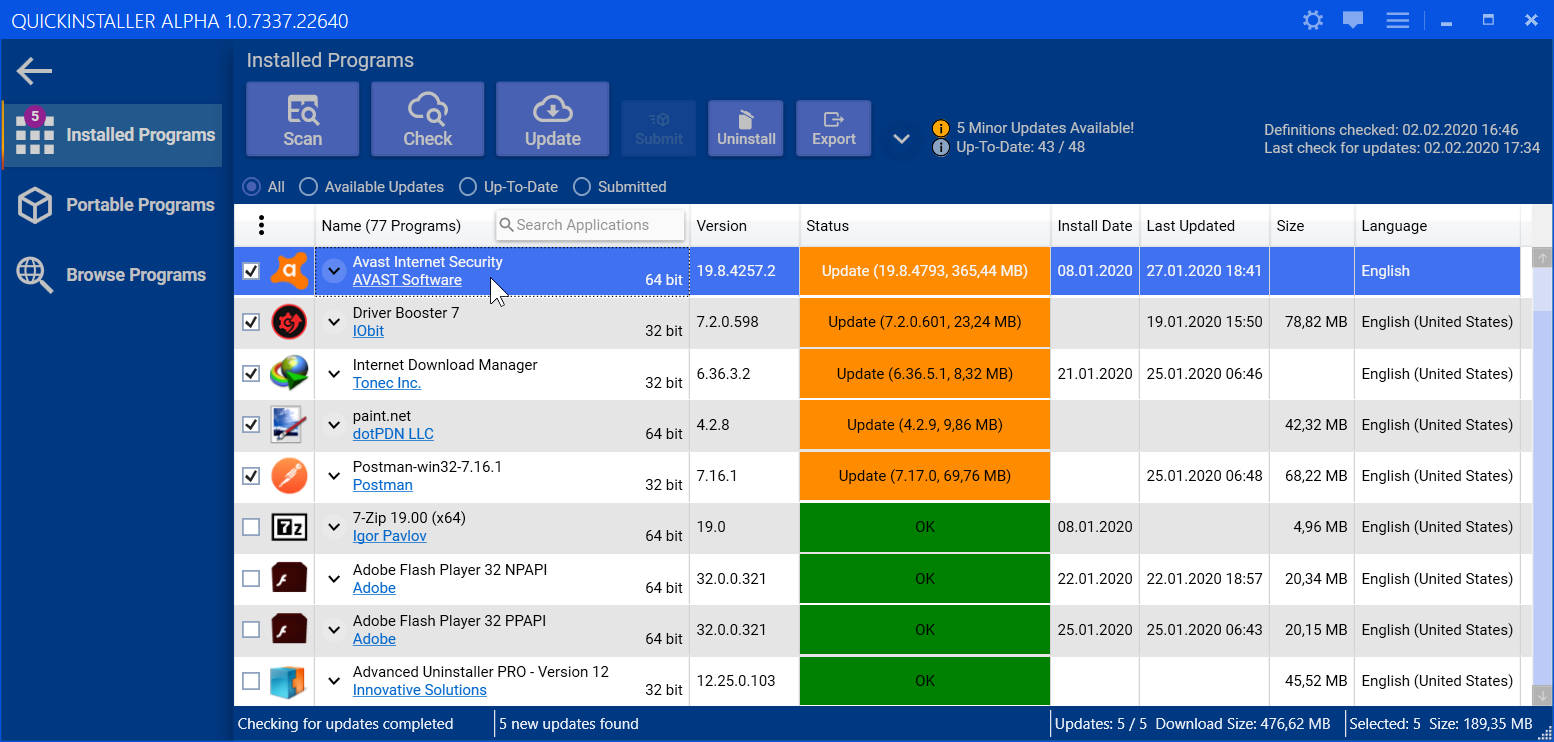The height and width of the screenshot is (742, 1554).
Task: Uncheck Avast Internet Security checkbox
Action: pos(251,271)
